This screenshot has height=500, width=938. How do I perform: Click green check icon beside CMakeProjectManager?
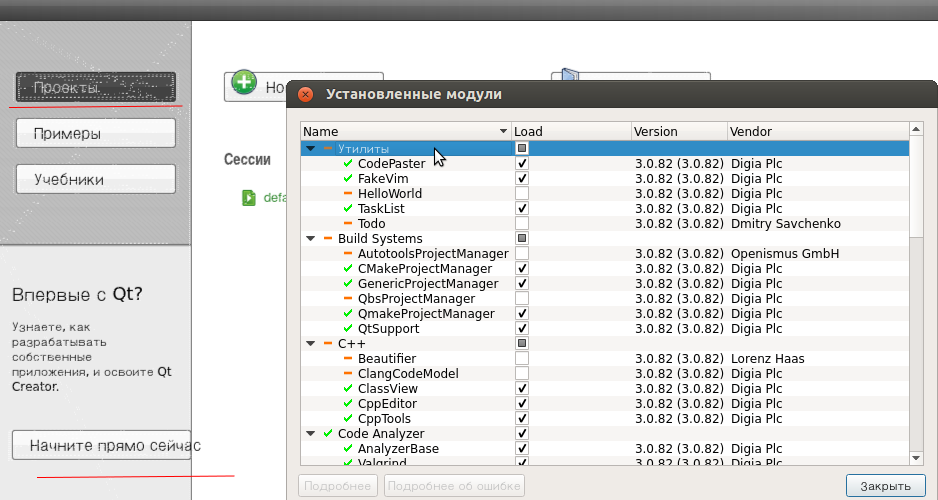(348, 269)
